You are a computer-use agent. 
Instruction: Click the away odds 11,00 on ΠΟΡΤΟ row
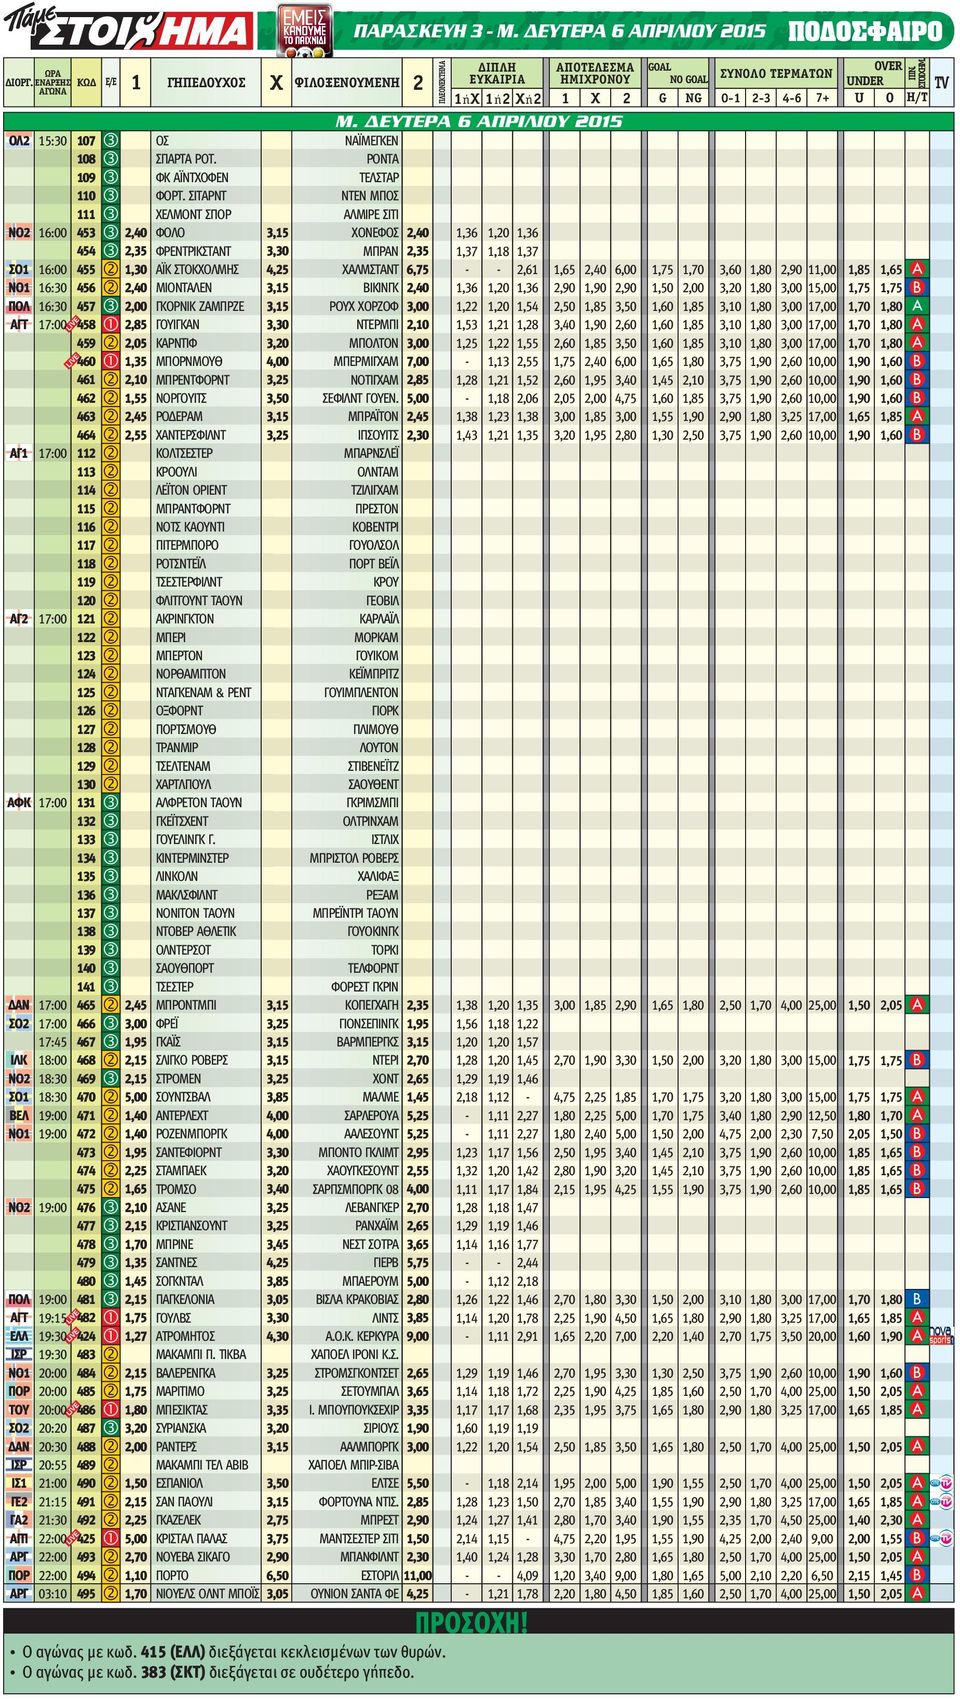418,1575
